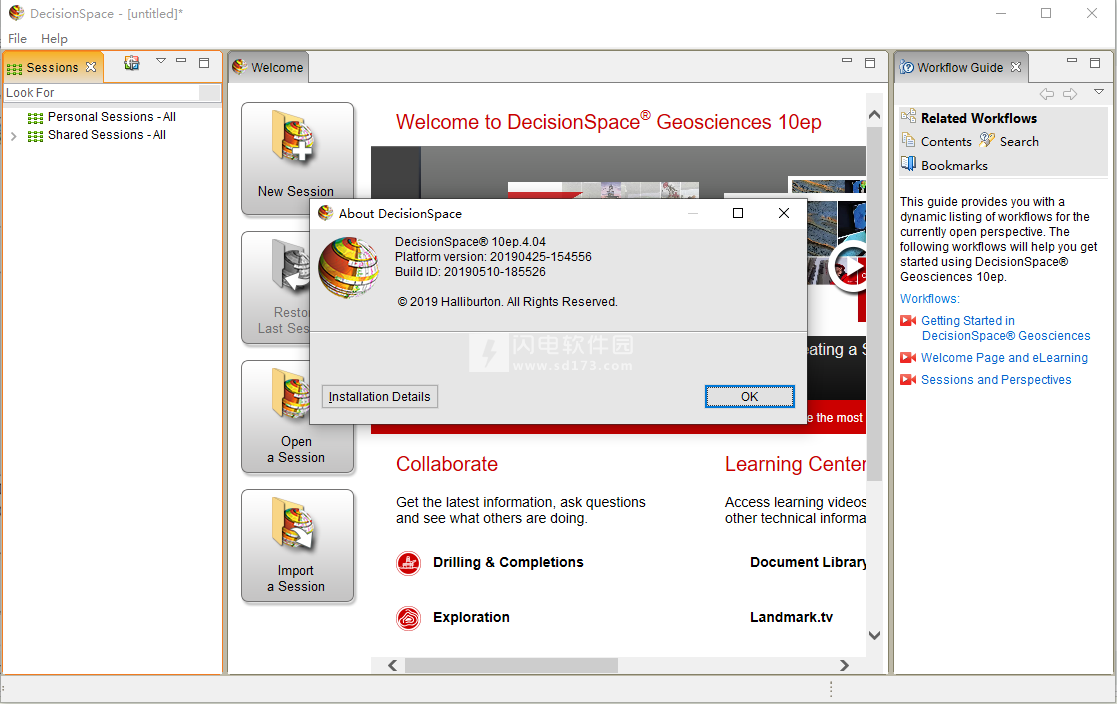Click the horizontal scrollbar right arrow

844,666
